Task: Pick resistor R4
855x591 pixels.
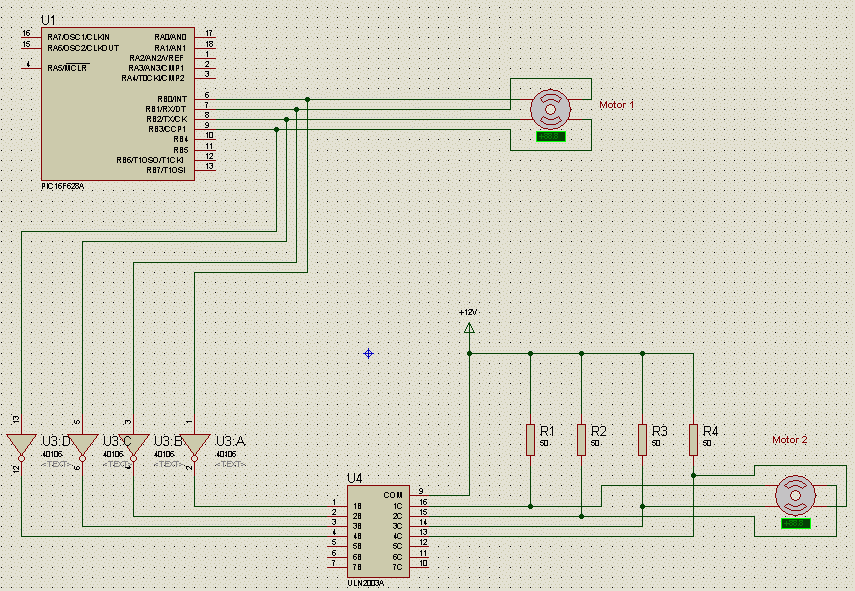Action: 693,439
